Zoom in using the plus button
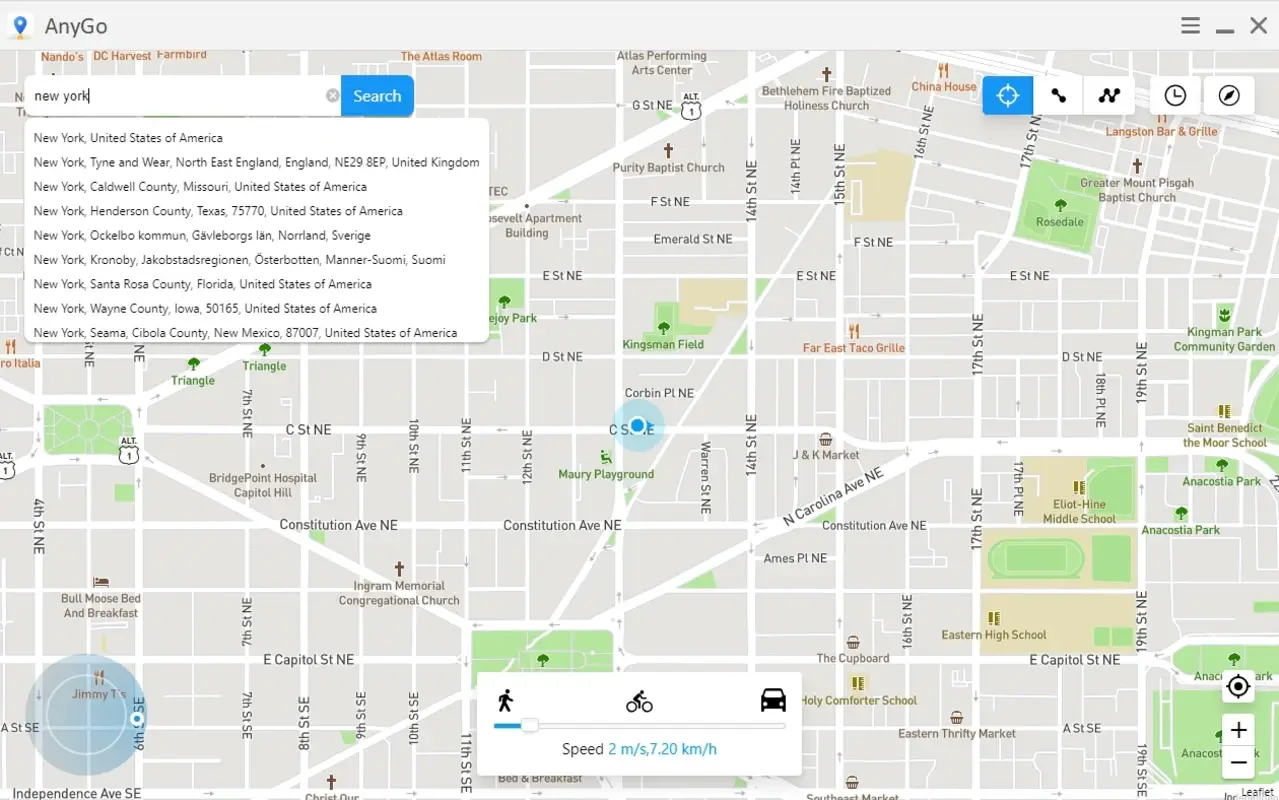The width and height of the screenshot is (1279, 800). [x=1237, y=729]
